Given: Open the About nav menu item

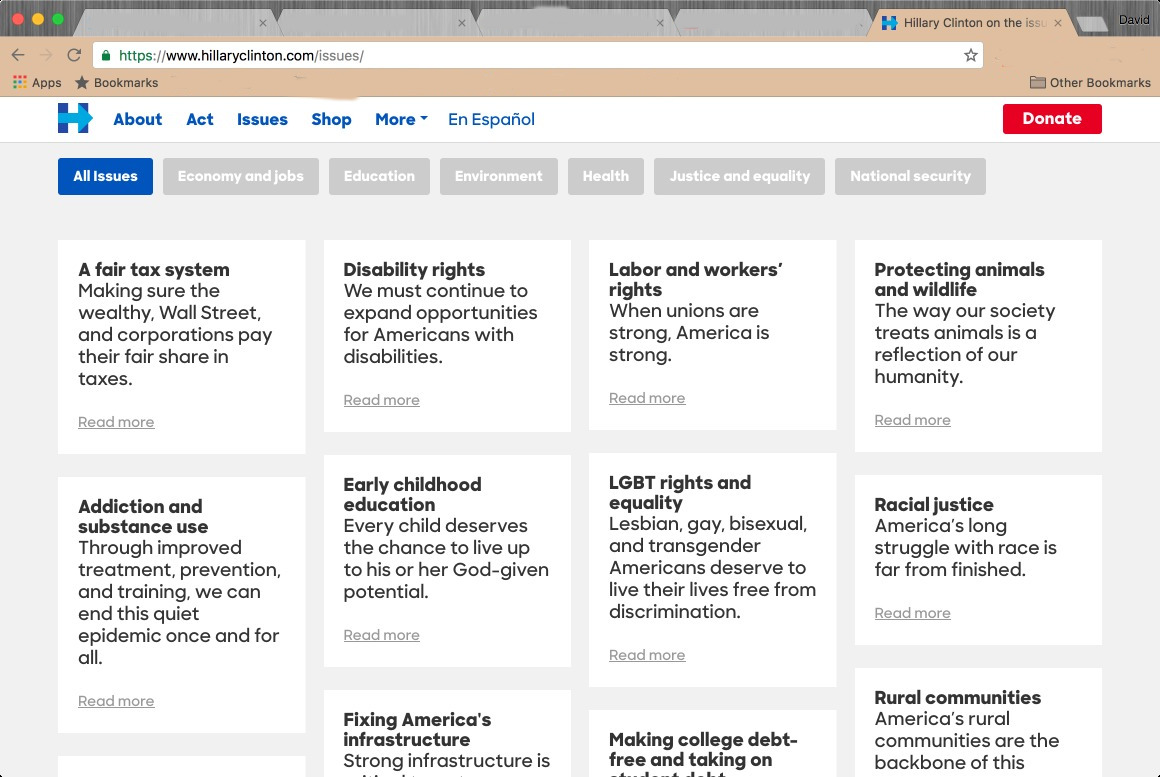Looking at the screenshot, I should (138, 119).
